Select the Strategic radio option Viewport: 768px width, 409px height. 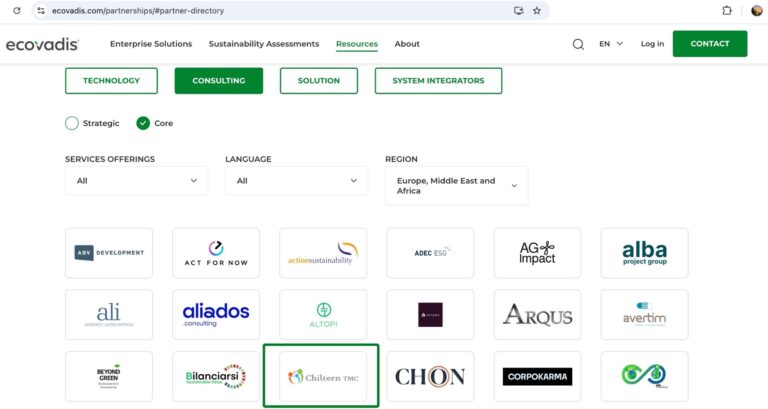tap(72, 123)
